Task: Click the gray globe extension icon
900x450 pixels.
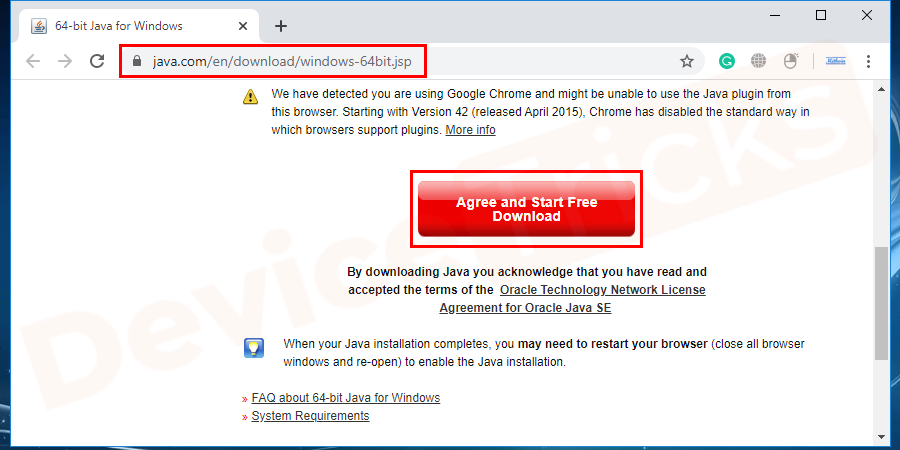Action: pyautogui.click(x=758, y=61)
